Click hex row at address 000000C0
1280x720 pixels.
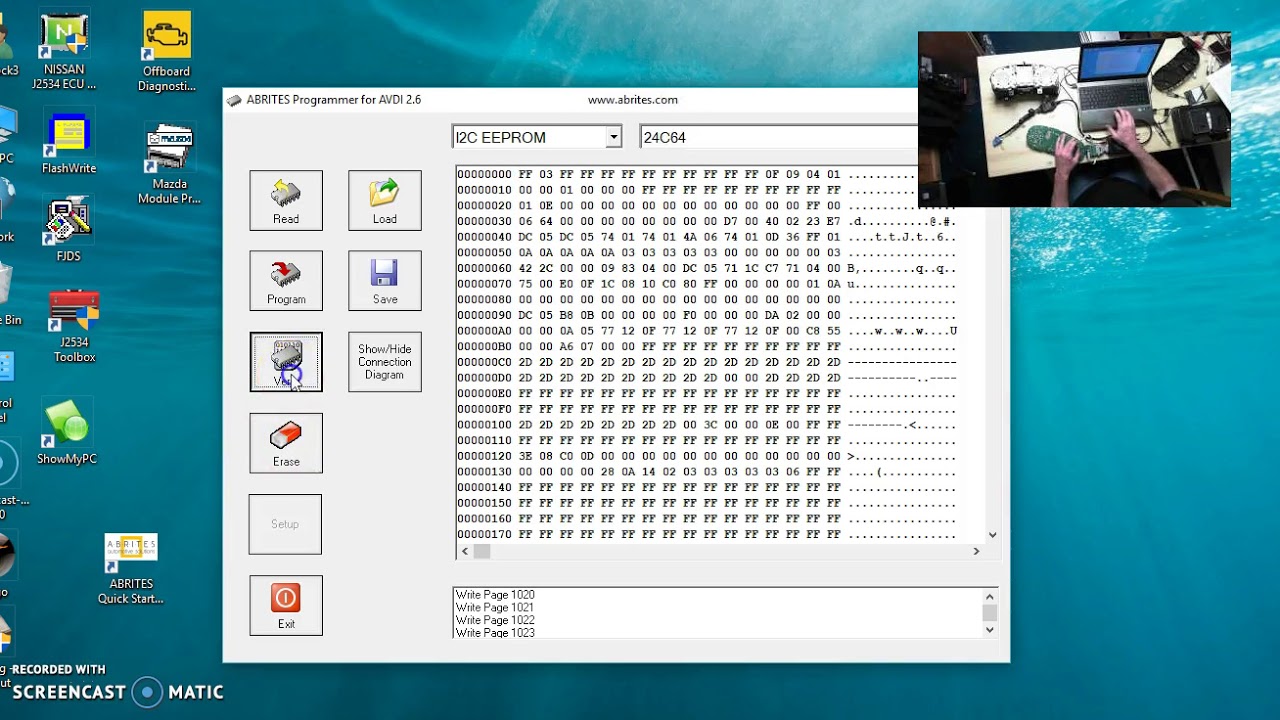coord(707,362)
